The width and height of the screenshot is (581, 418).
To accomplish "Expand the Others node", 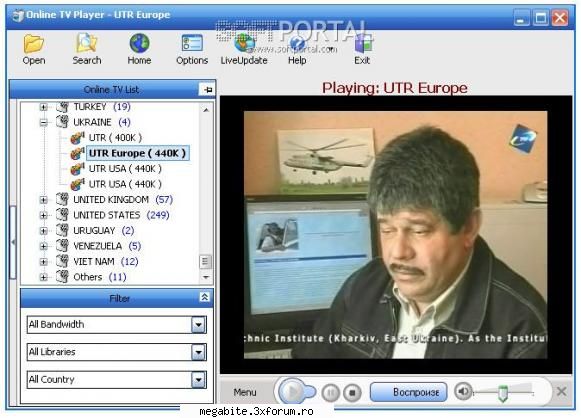I will point(43,277).
